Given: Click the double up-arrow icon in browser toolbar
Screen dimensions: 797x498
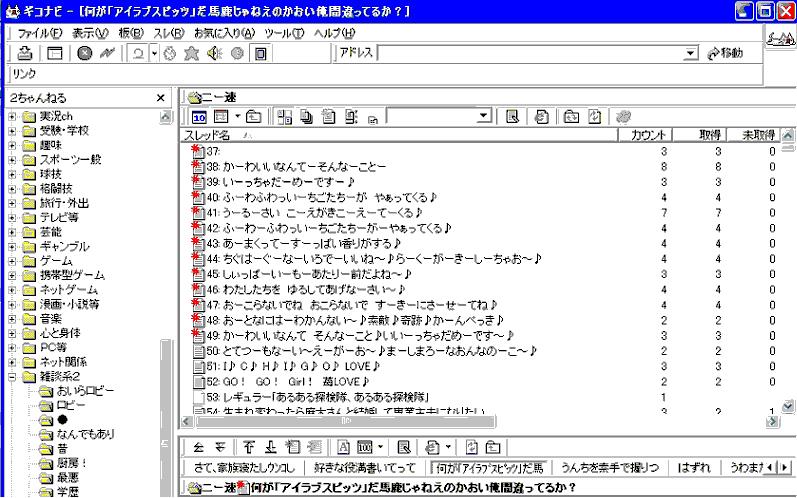Looking at the screenshot, I should (x=198, y=447).
